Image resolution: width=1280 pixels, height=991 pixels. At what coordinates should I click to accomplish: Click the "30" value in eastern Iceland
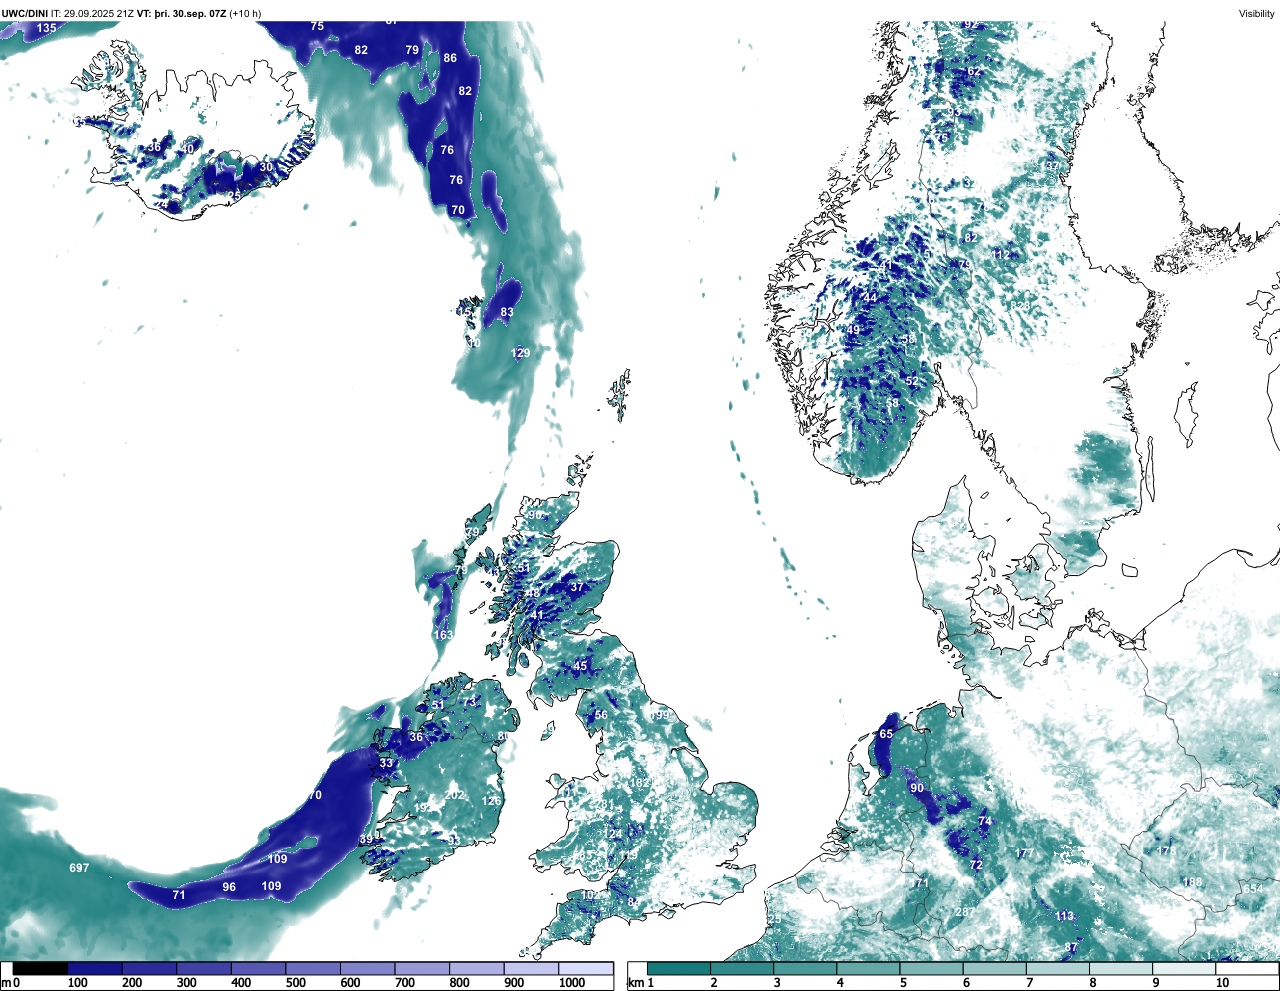[x=266, y=167]
